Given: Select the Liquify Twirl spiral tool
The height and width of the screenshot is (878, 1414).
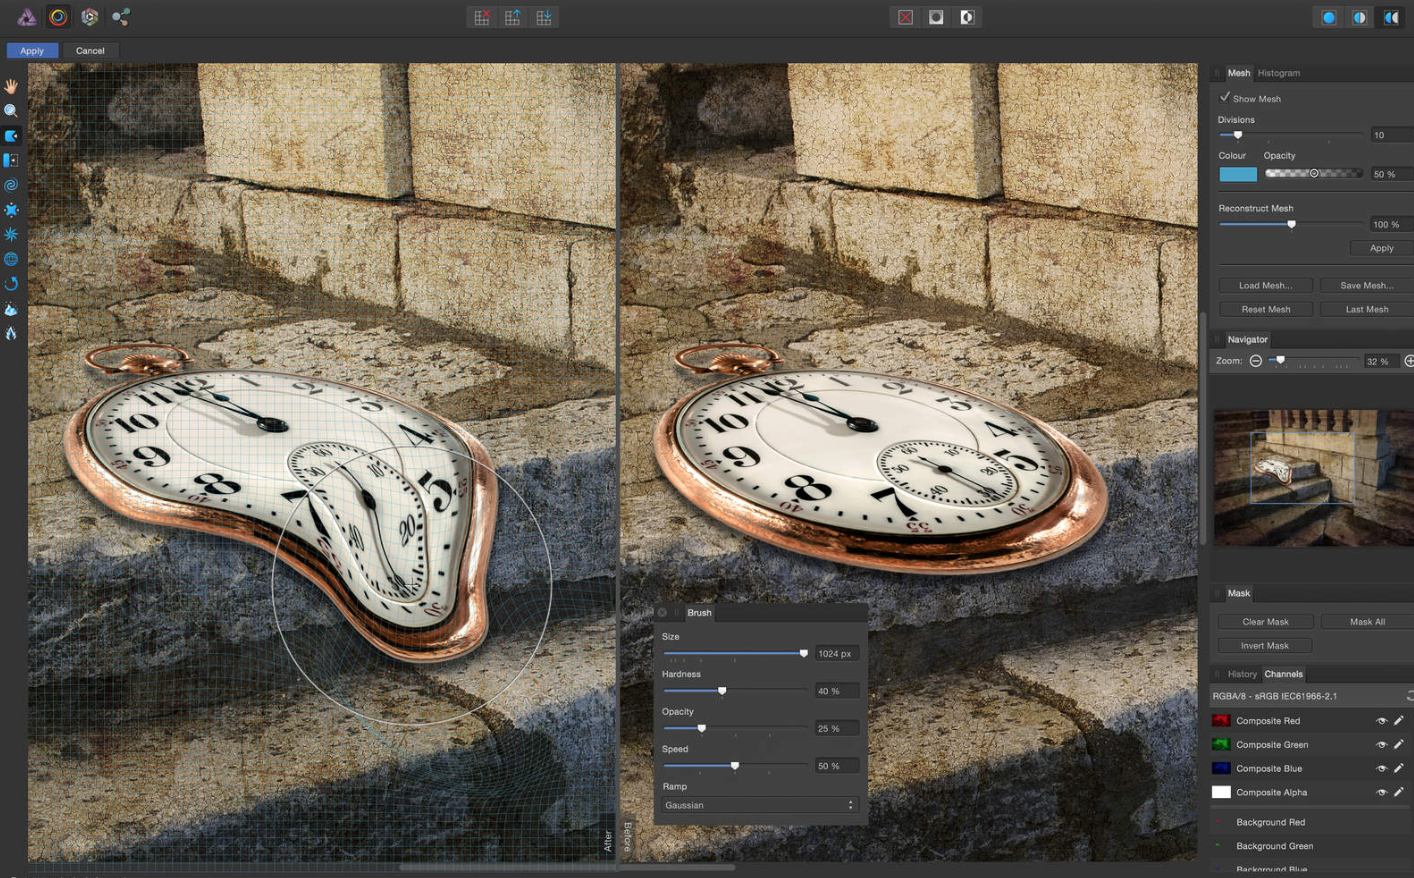Looking at the screenshot, I should pyautogui.click(x=11, y=185).
